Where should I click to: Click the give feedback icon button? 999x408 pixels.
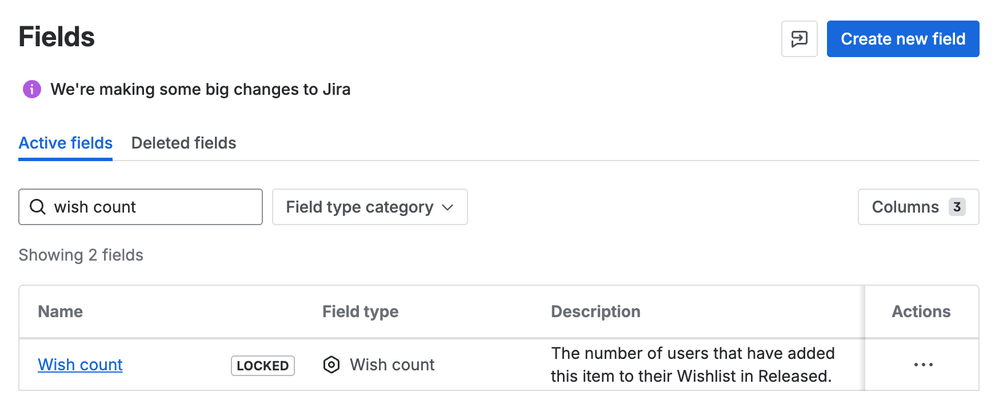[799, 39]
